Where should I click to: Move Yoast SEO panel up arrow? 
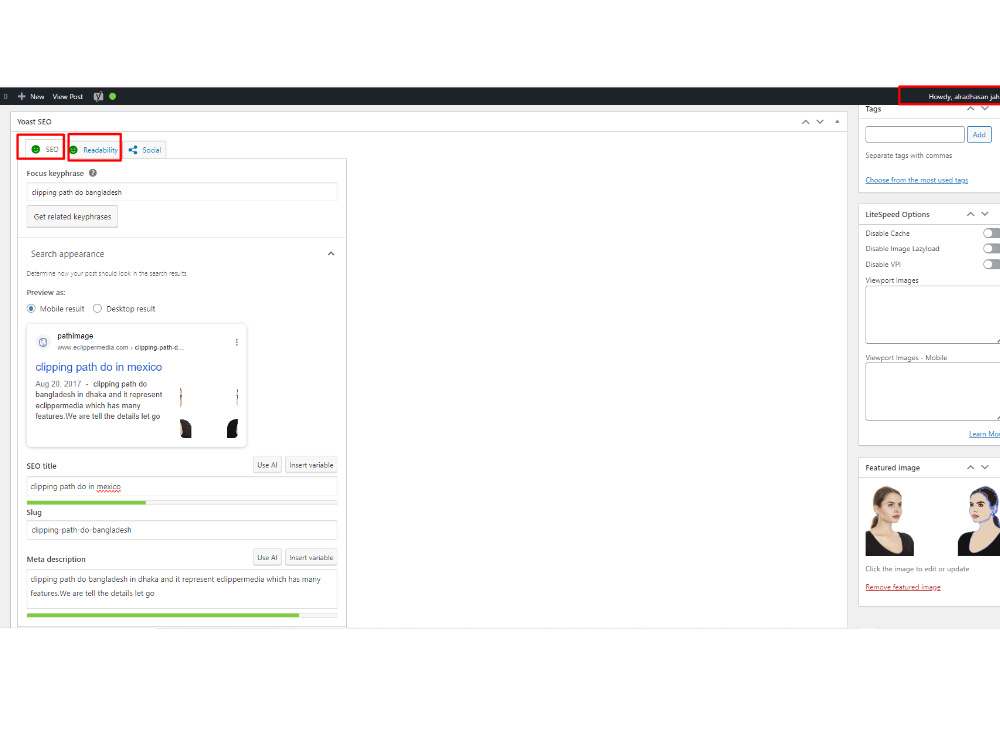805,122
